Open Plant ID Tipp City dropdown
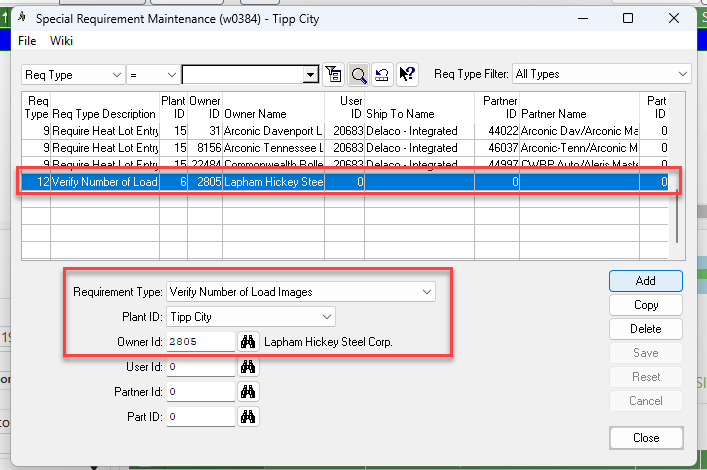This screenshot has height=470, width=707. pyautogui.click(x=251, y=317)
